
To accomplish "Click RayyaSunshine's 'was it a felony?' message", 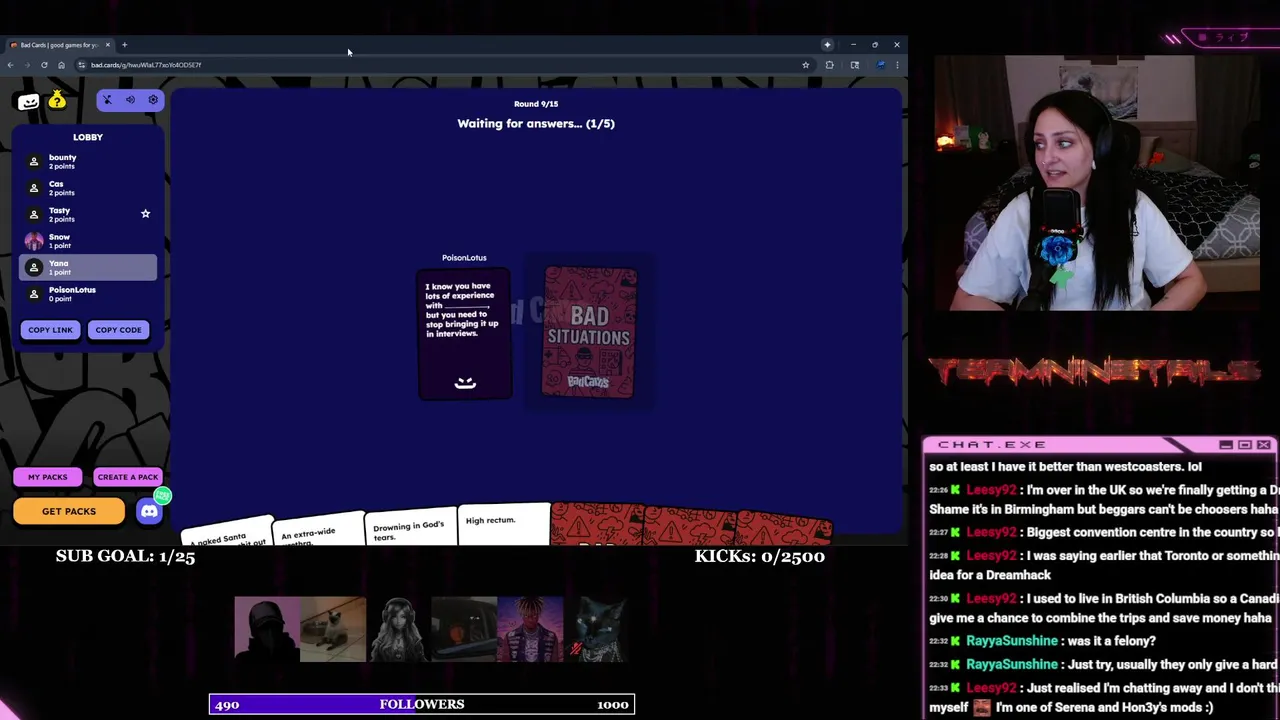I will coord(1042,641).
